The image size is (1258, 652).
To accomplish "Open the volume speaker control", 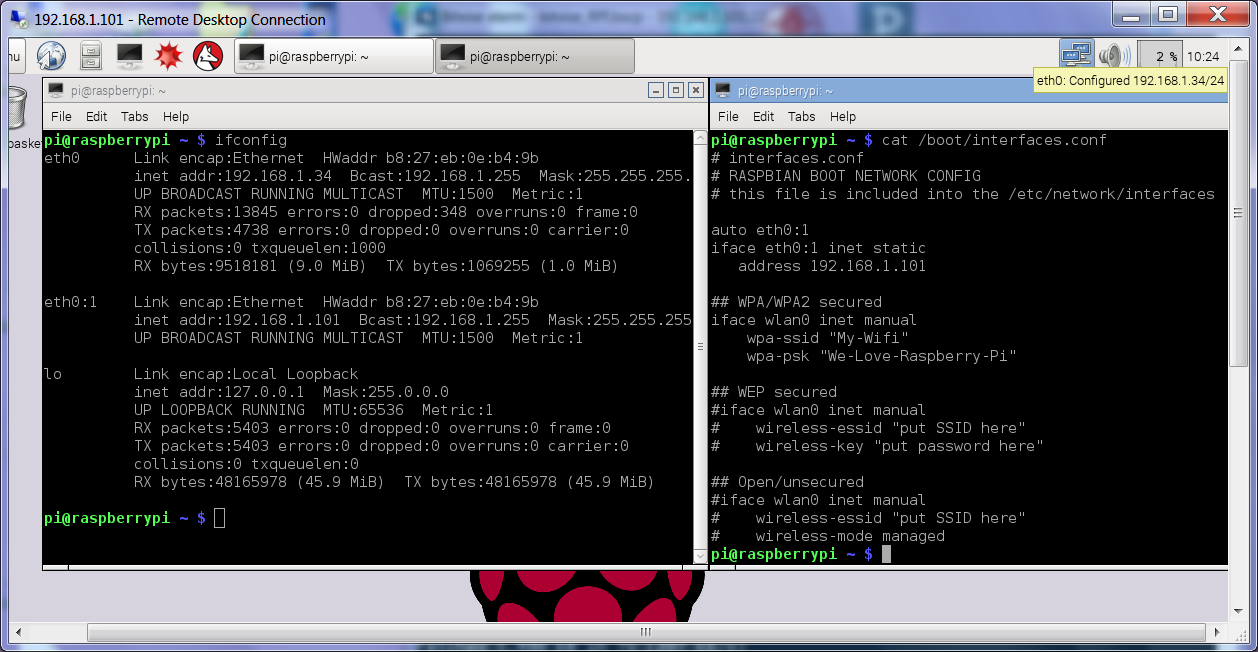I will coord(1113,56).
